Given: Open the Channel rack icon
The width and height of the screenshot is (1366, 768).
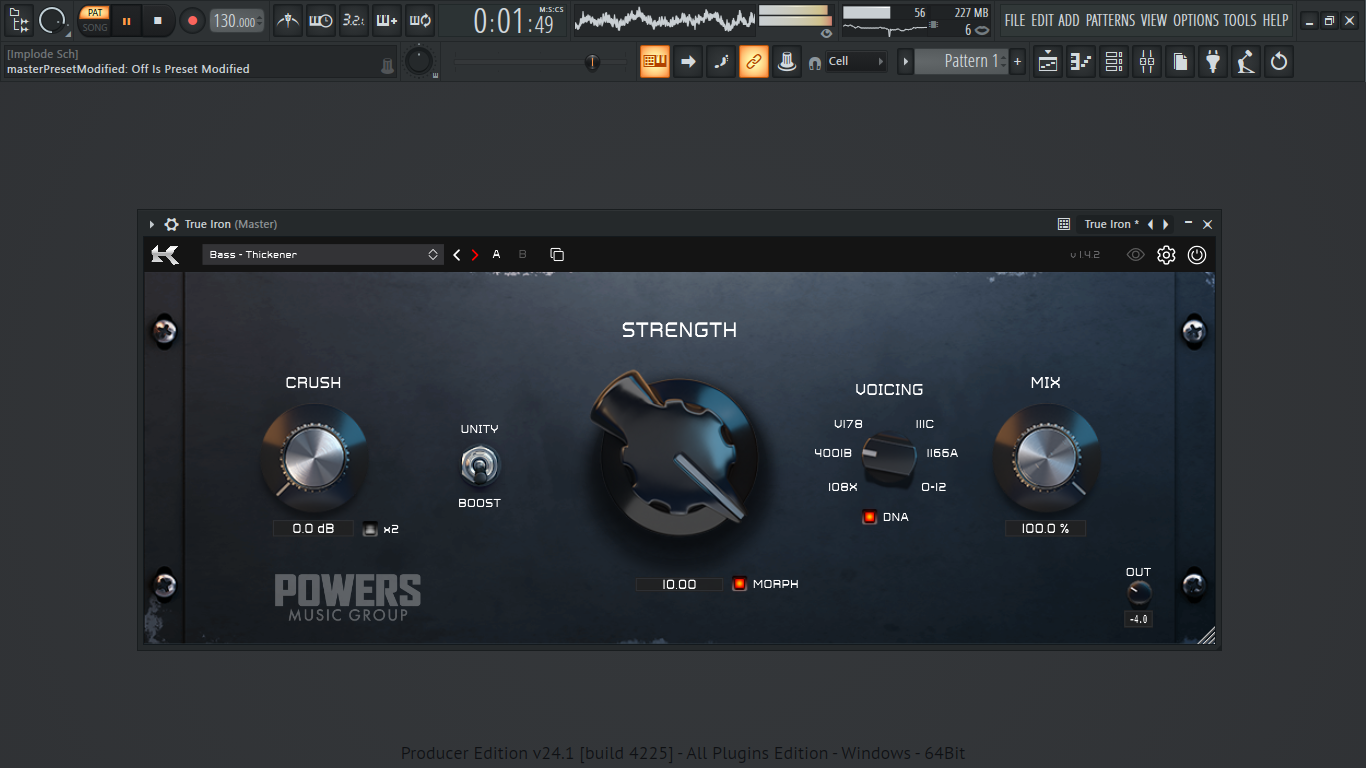Looking at the screenshot, I should click(x=1114, y=62).
